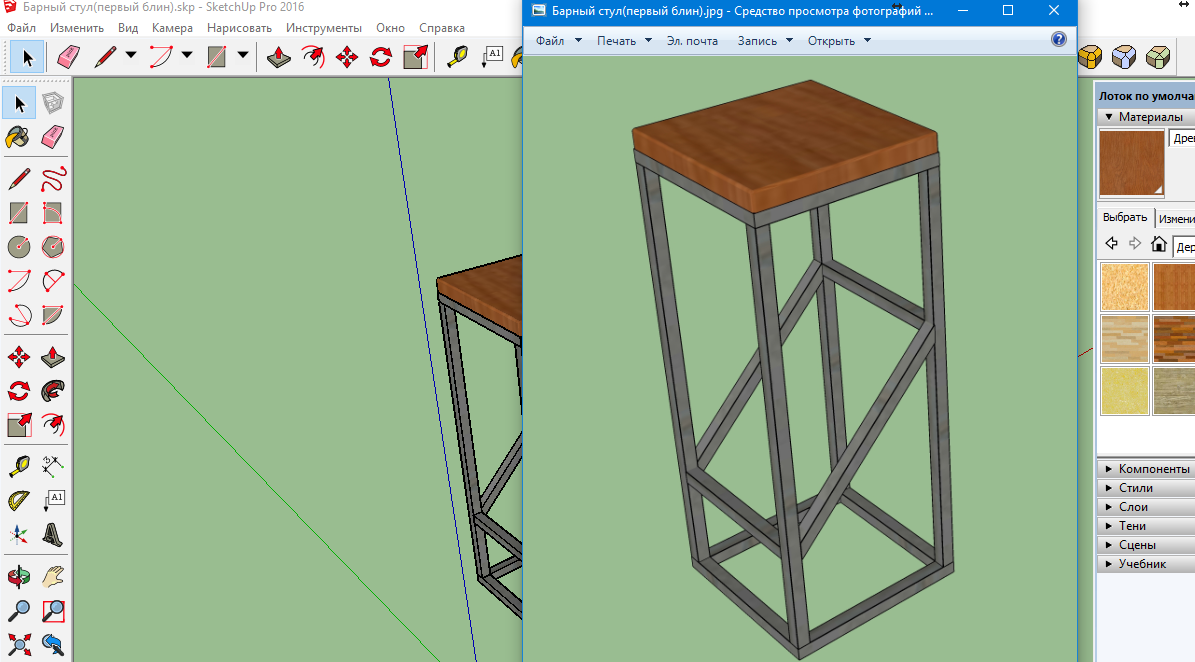Image resolution: width=1195 pixels, height=662 pixels.
Task: Click the photo viewer help button
Action: tap(1059, 40)
